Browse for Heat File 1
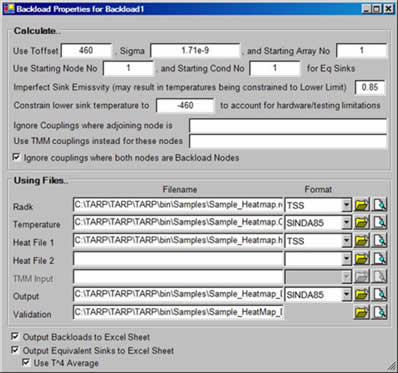This screenshot has width=398, height=373. 362,240
